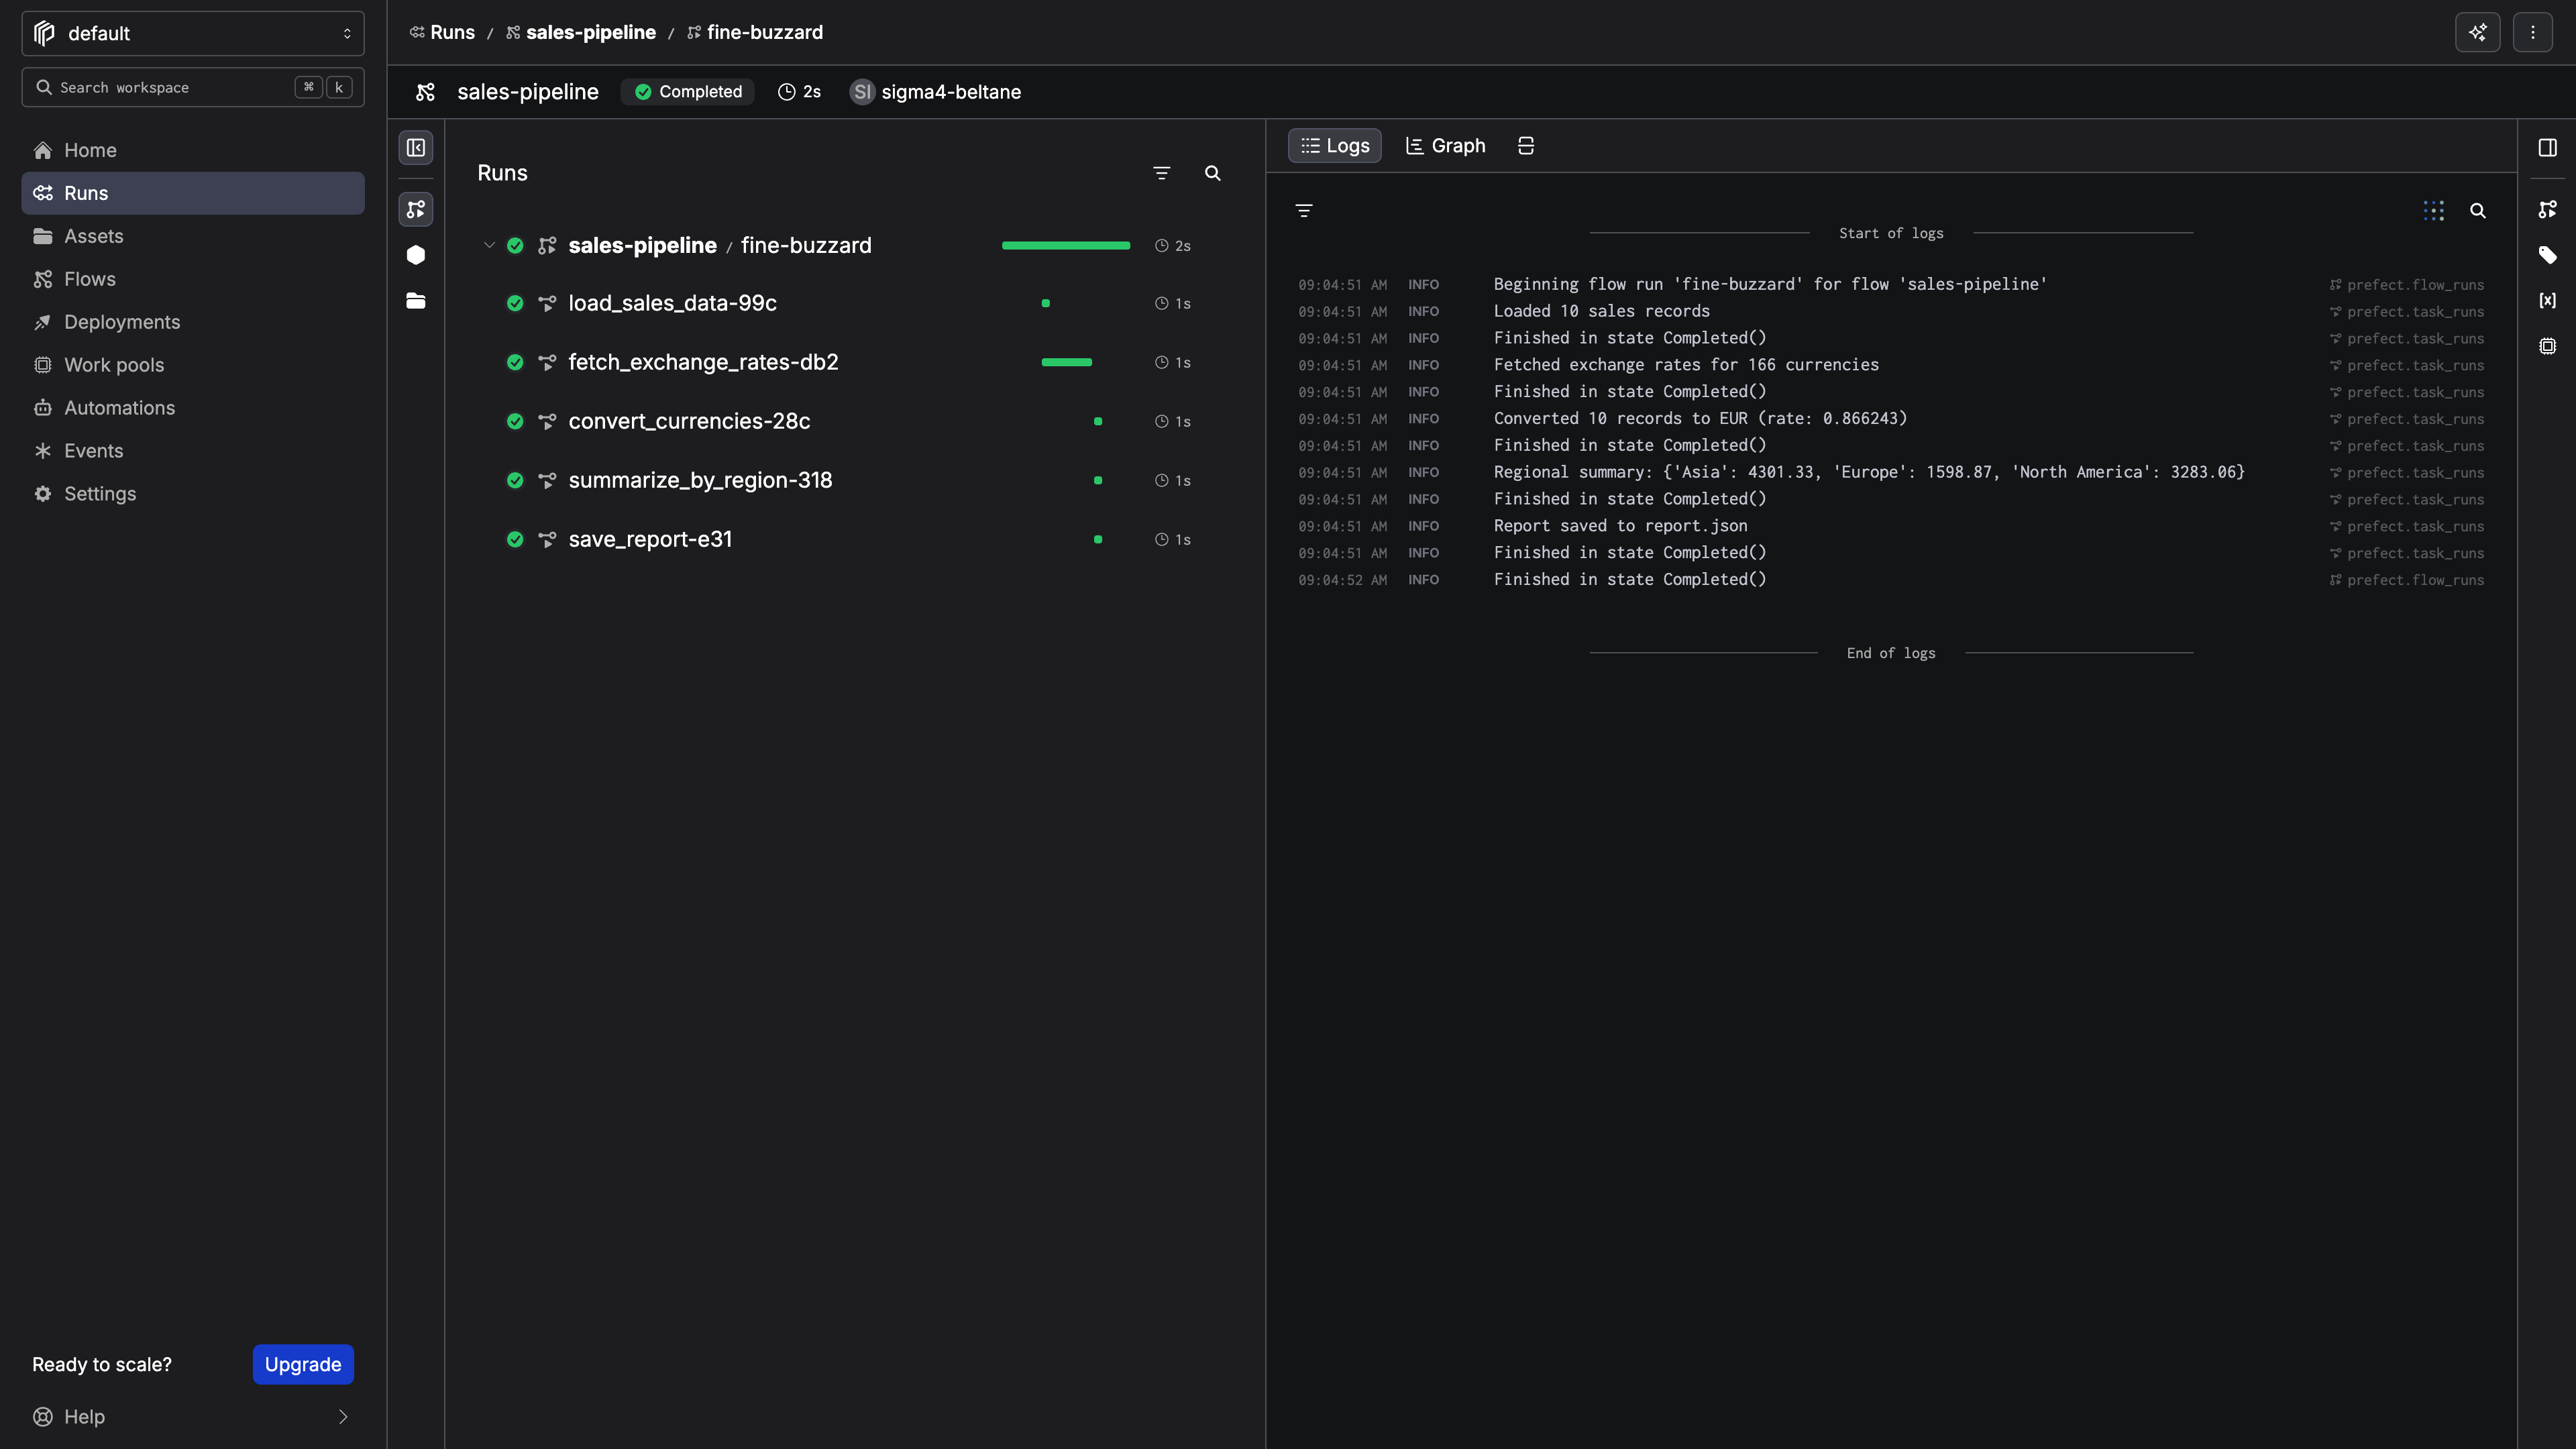
Task: Open the parameters [x] icon on right sidebar
Action: click(x=2547, y=300)
